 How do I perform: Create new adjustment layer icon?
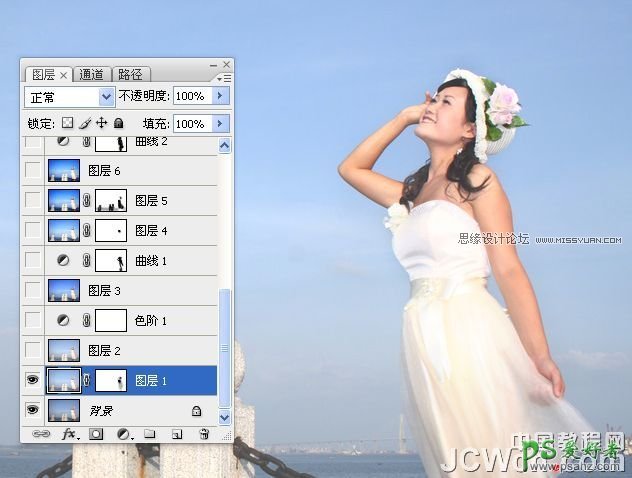(124, 434)
